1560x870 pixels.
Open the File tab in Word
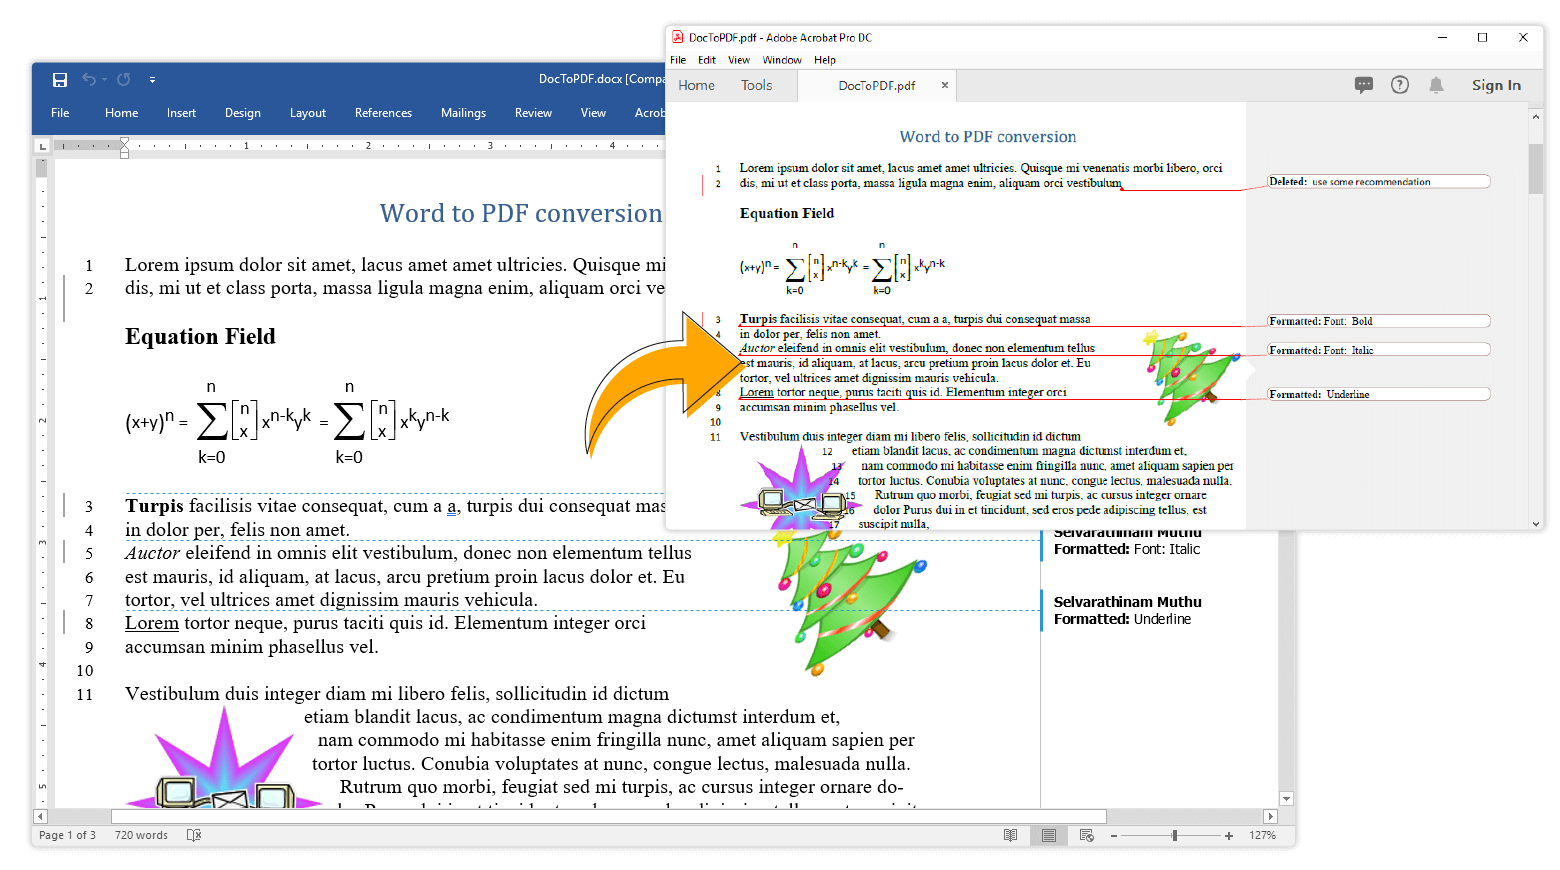coord(60,113)
